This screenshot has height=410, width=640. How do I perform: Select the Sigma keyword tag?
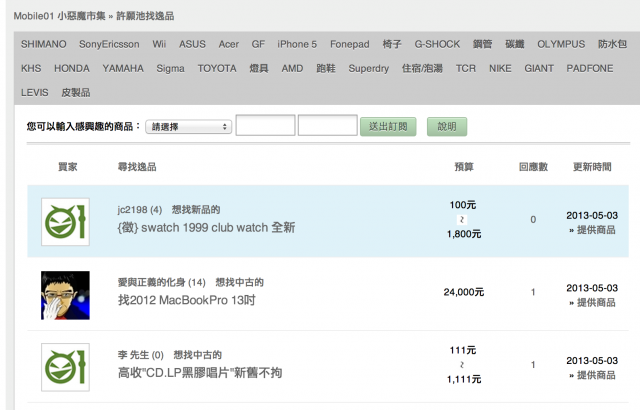pyautogui.click(x=170, y=69)
